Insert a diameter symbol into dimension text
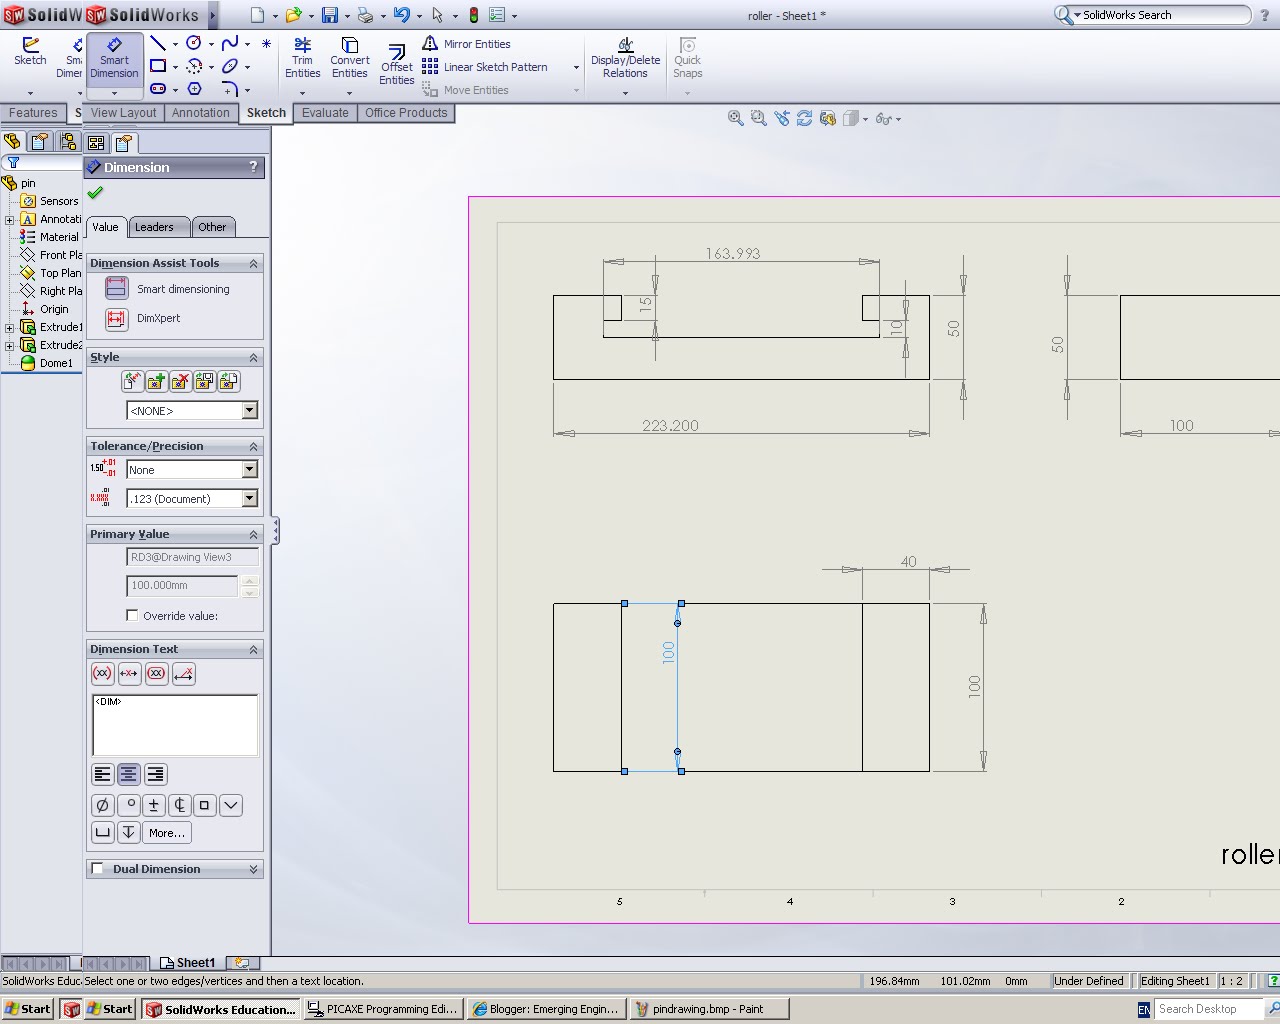1280x1024 pixels. 102,804
